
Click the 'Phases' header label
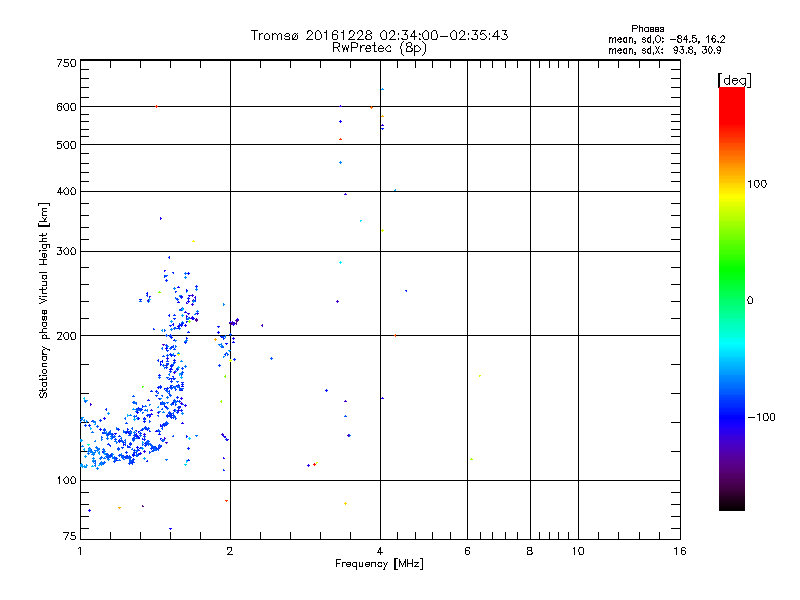click(647, 29)
